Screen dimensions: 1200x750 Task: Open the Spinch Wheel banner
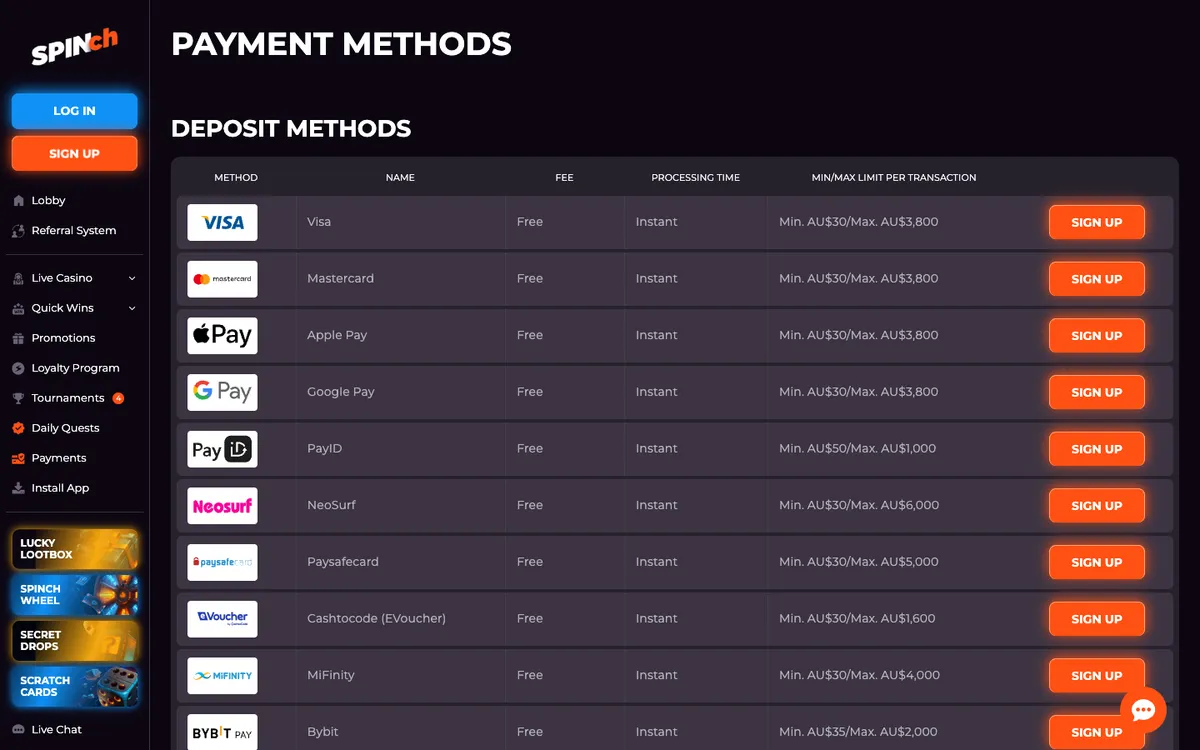75,595
